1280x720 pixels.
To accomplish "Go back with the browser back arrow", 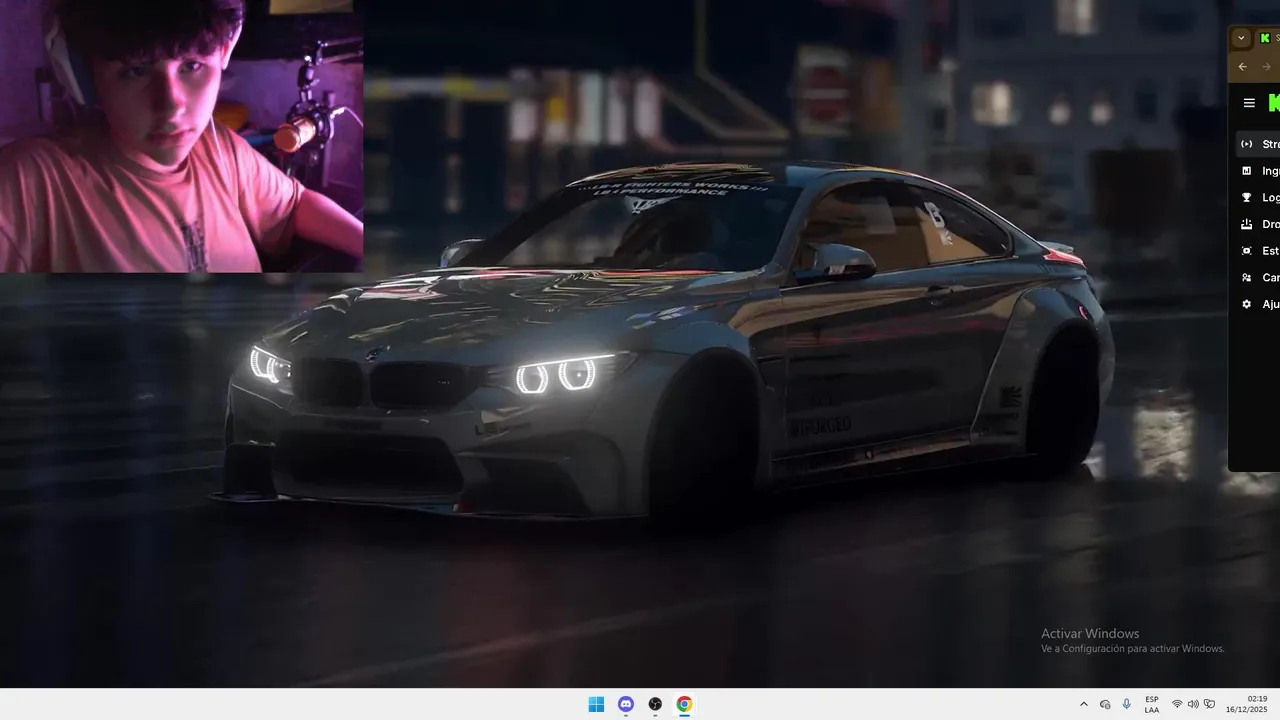I will pos(1243,67).
